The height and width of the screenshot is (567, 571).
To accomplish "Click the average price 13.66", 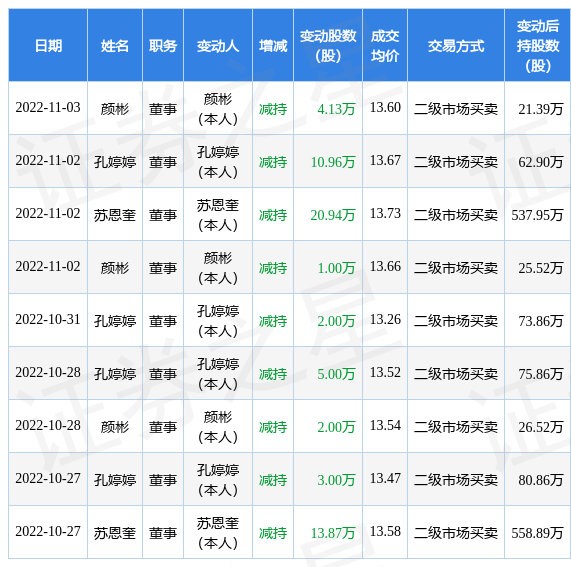I will pos(385,267).
